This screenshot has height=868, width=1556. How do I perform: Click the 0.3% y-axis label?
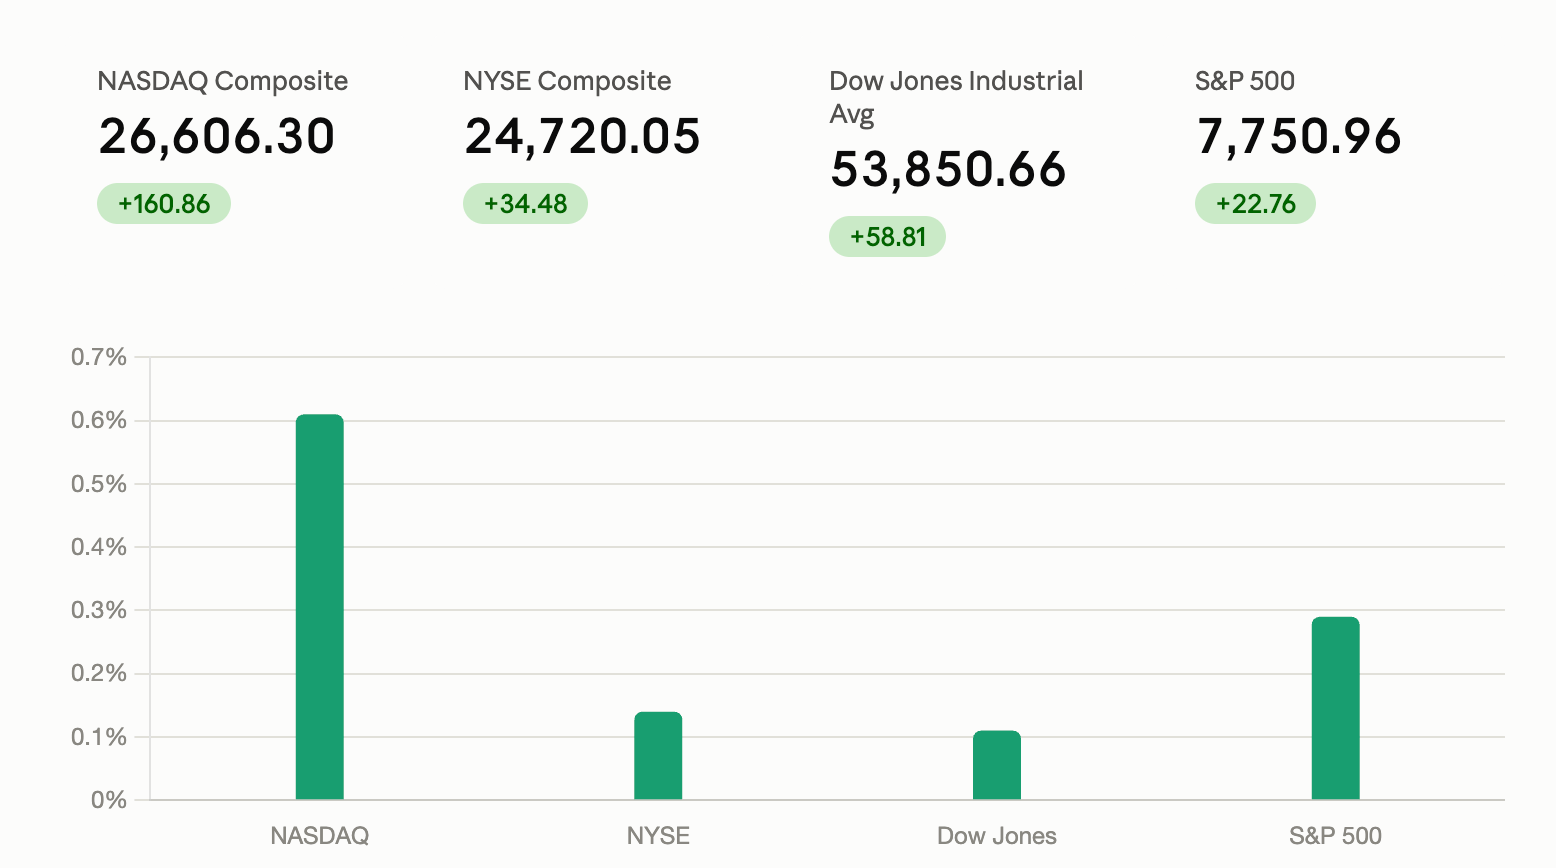click(x=99, y=610)
